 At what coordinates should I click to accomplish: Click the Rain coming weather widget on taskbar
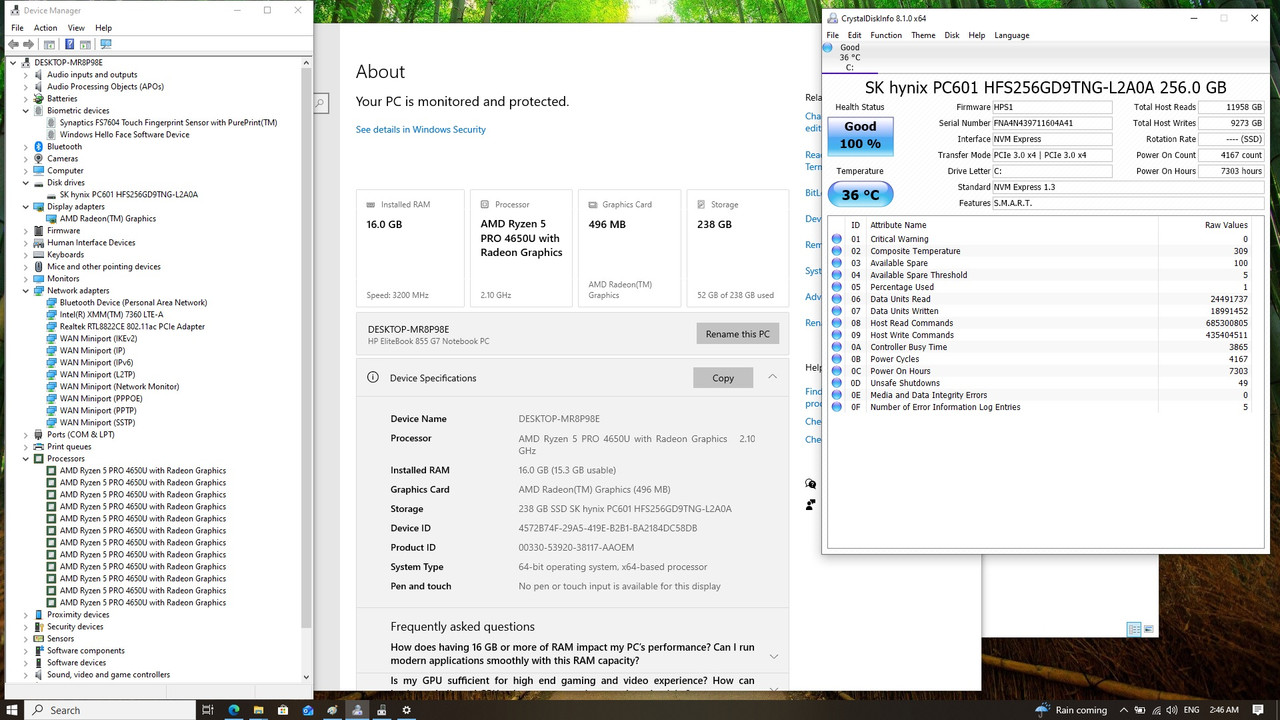pyautogui.click(x=1071, y=710)
